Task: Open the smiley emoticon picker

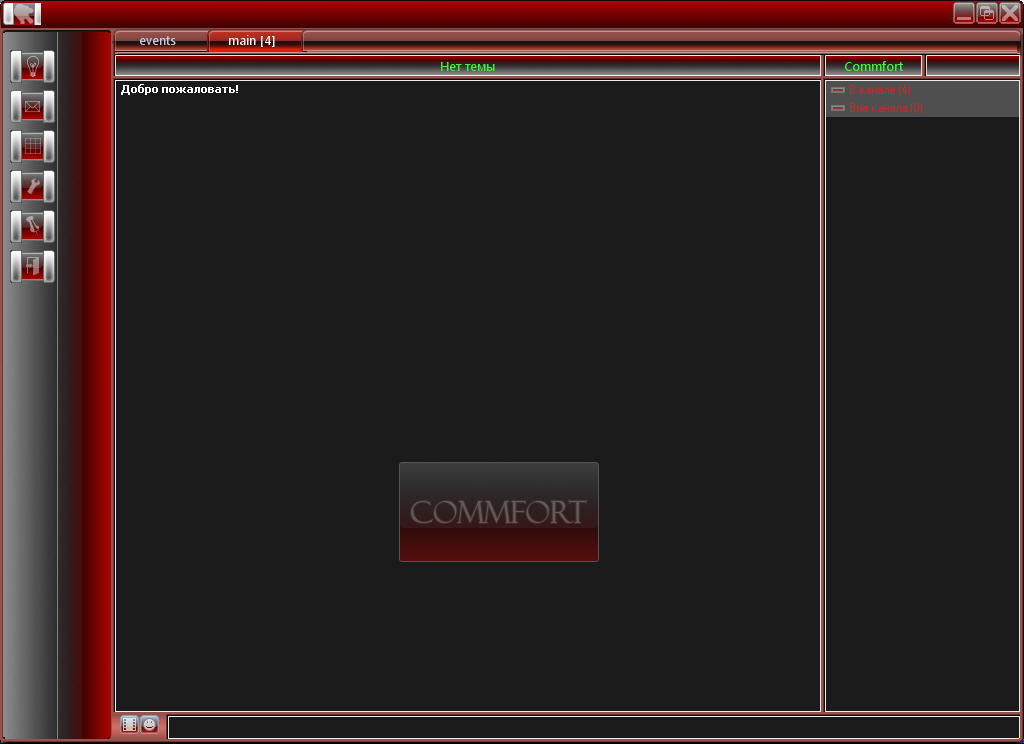Action: coord(150,724)
